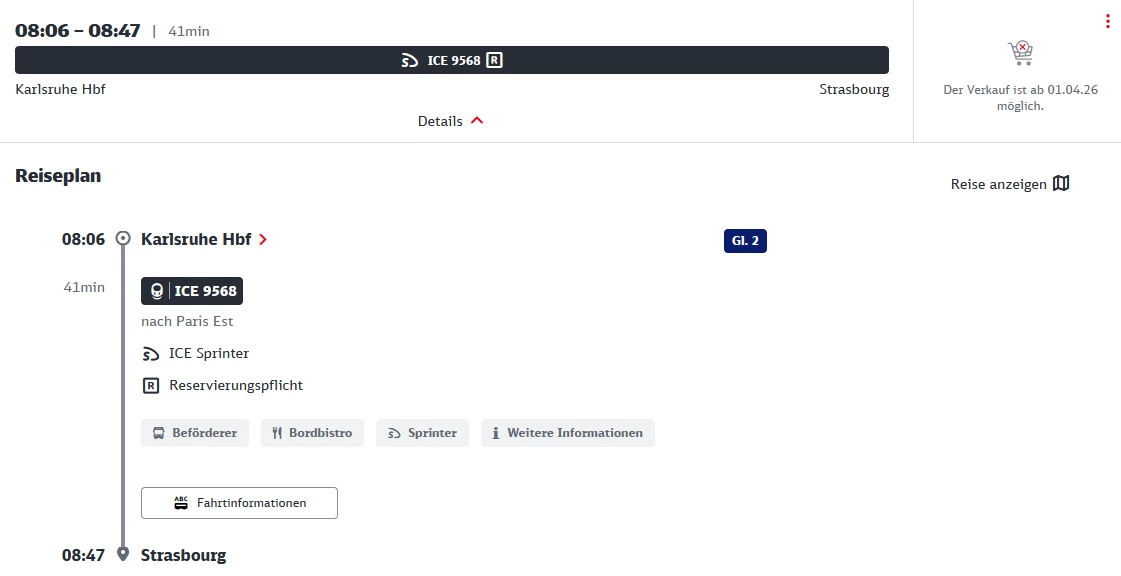Open the Bordbistro info chip
Screen dimensions: 1121x576
(x=312, y=433)
